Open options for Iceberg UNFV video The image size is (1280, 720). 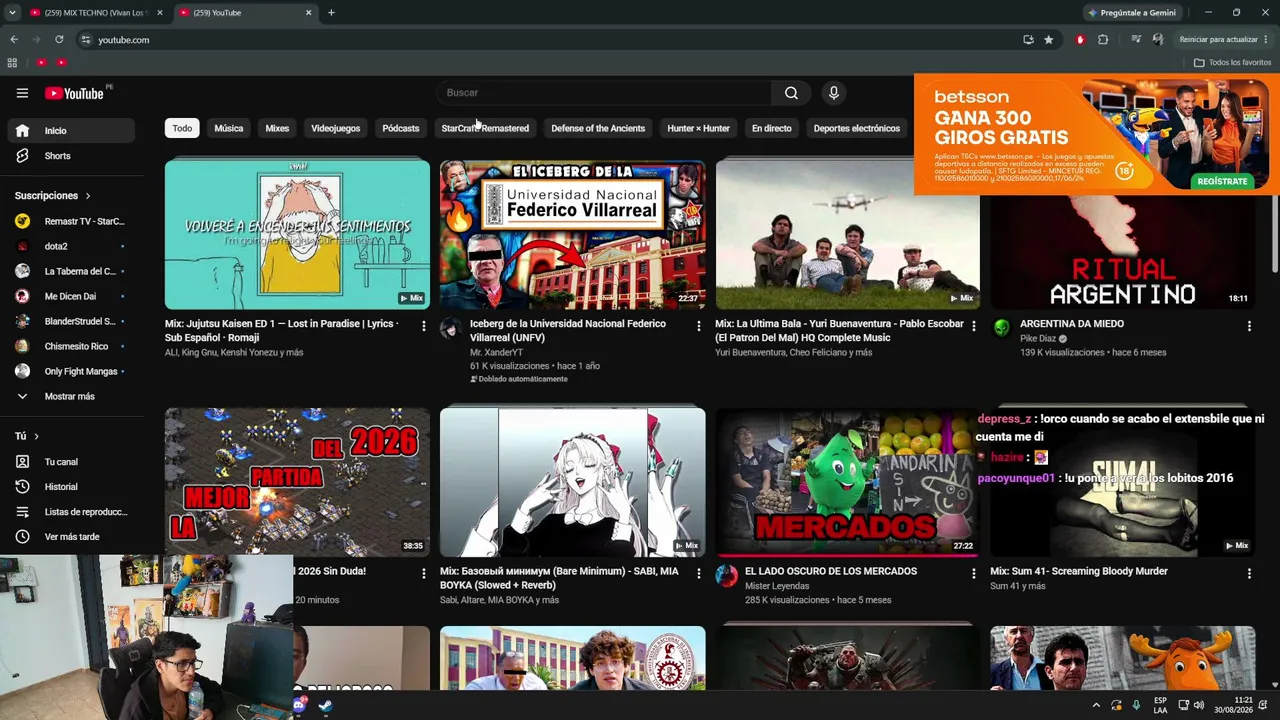(699, 326)
